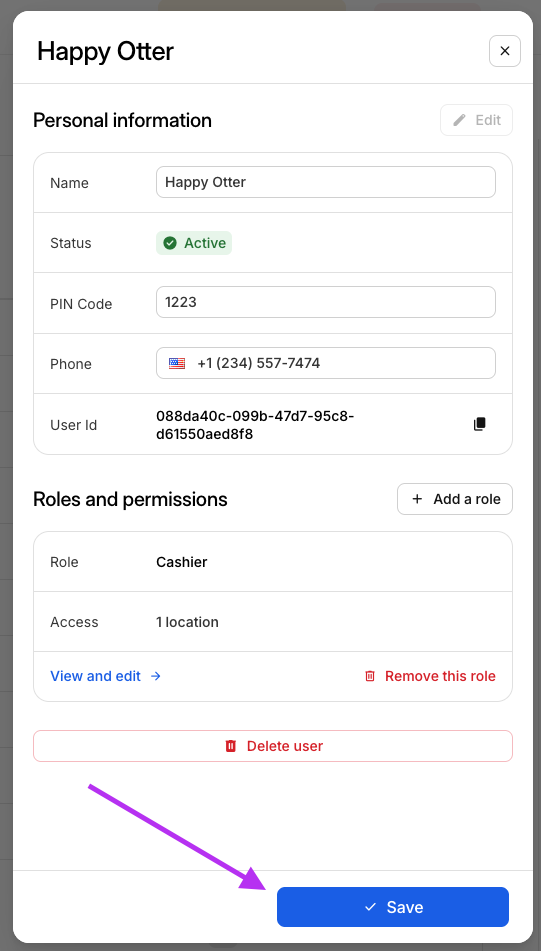The width and height of the screenshot is (541, 951).
Task: Focus the PIN Code field showing 1223
Action: 326,303
